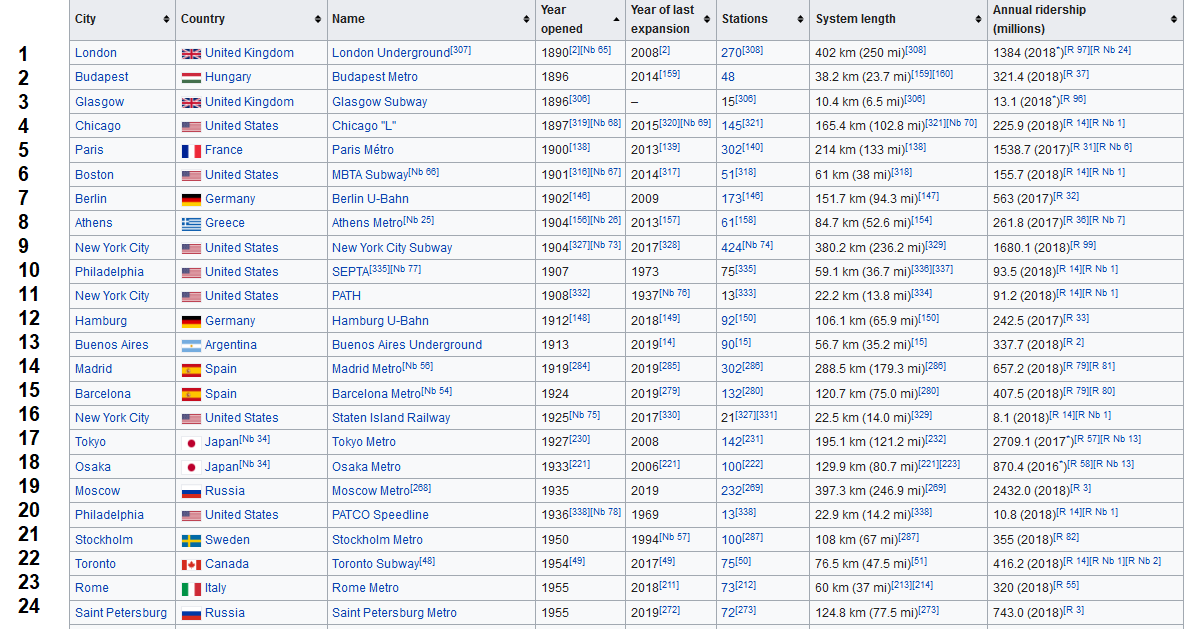Click the Italy flag icon
The width and height of the screenshot is (1189, 631).
pyautogui.click(x=191, y=589)
